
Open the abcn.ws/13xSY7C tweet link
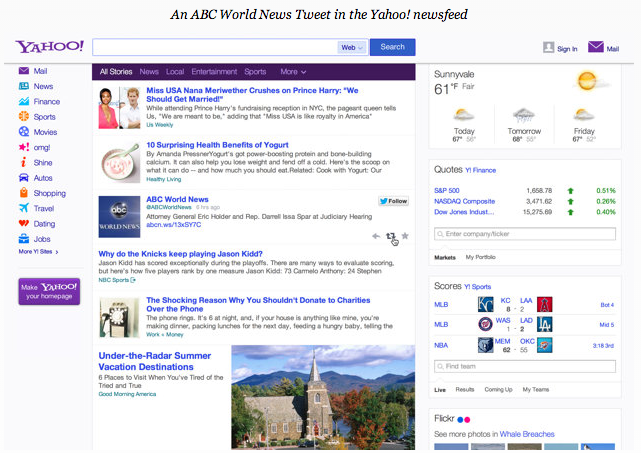point(173,224)
